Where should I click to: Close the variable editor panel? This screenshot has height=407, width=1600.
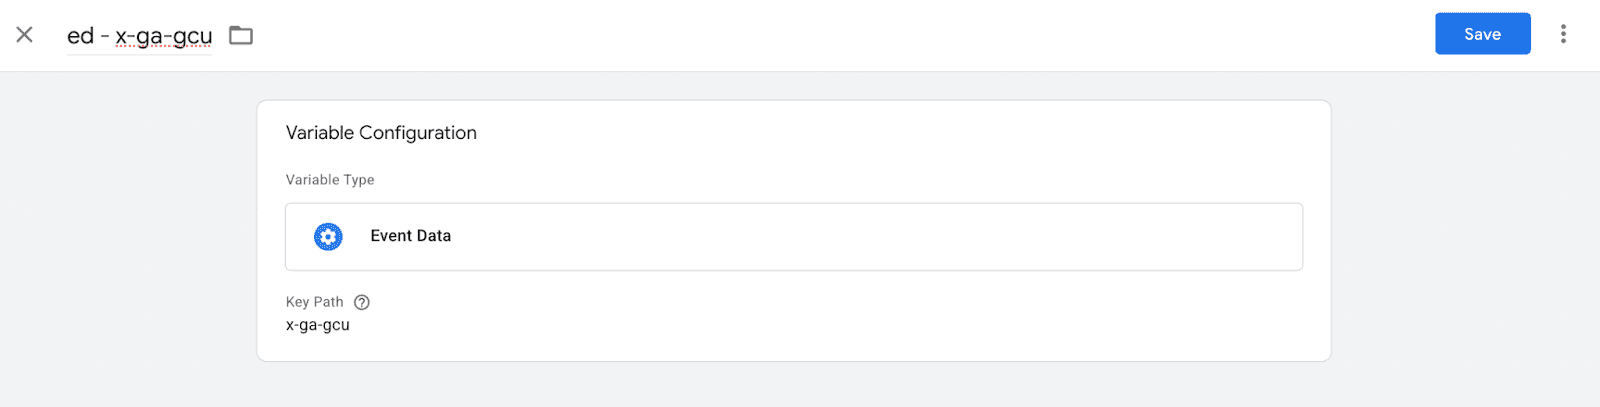point(25,35)
